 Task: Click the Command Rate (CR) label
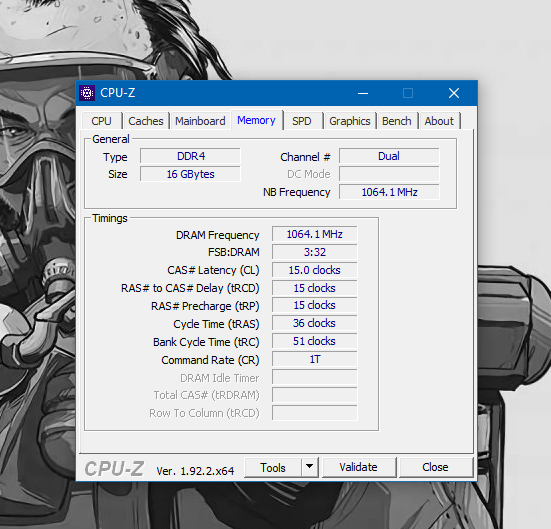click(x=210, y=360)
